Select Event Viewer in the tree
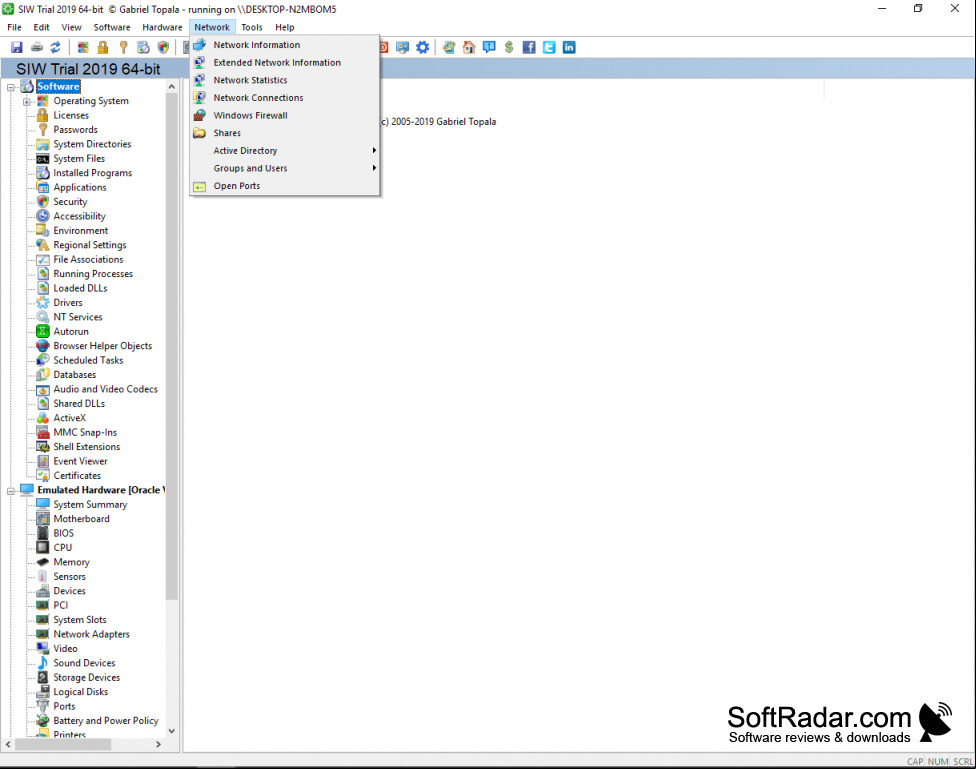The height and width of the screenshot is (769, 976). click(x=80, y=461)
